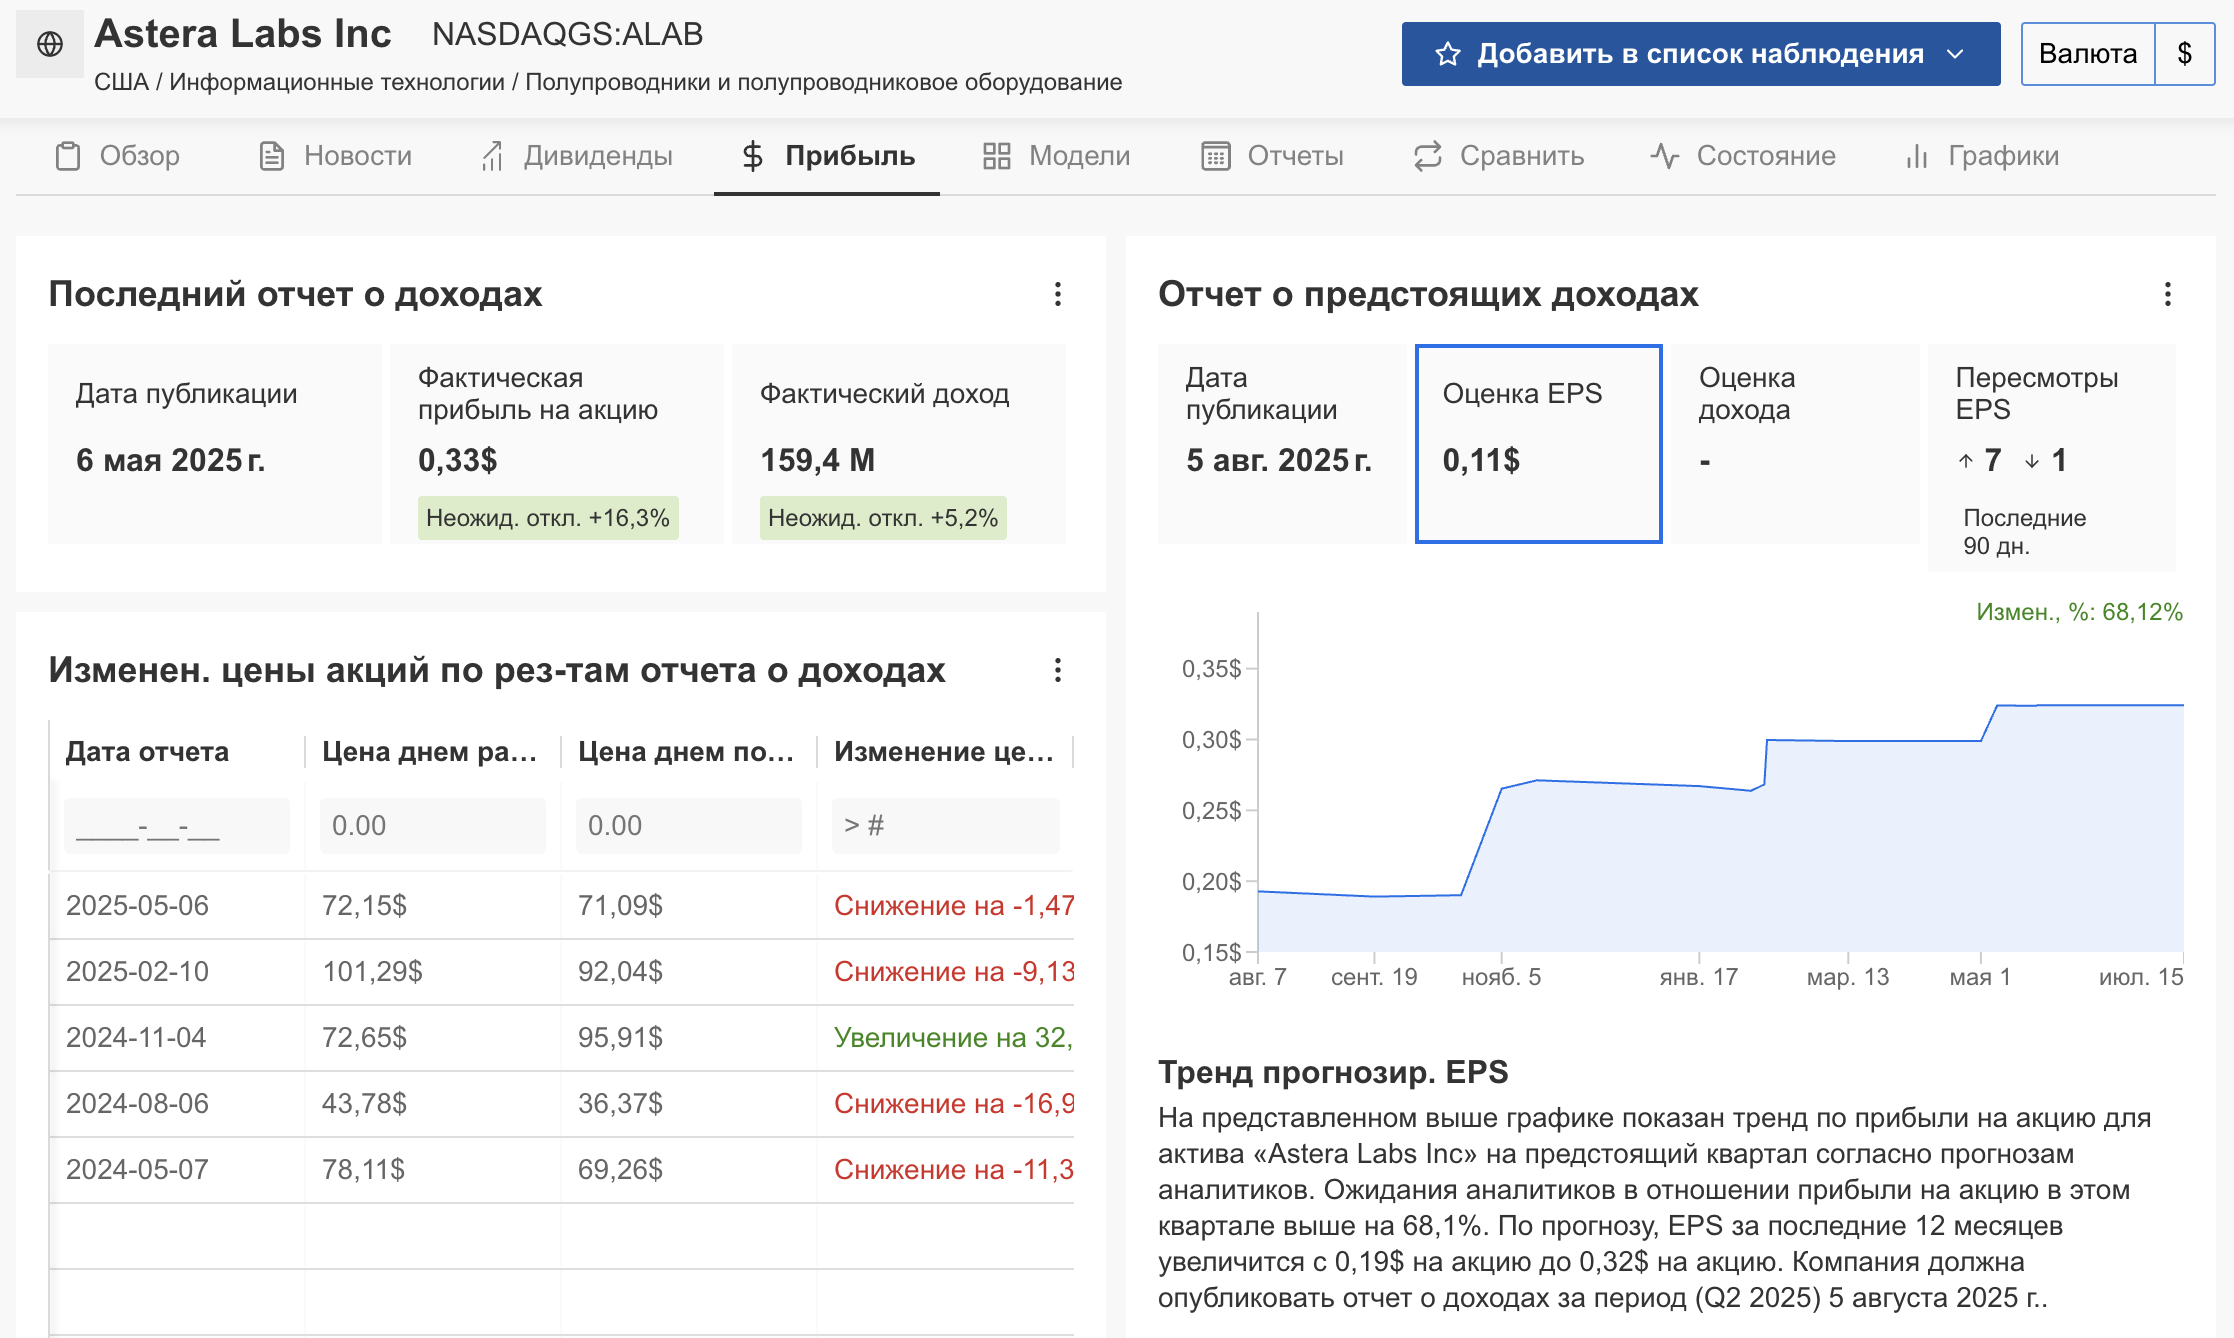Screen dimensions: 2234x1338
Task: Click the globe icon beside Astera Labs Inc
Action: [50, 44]
